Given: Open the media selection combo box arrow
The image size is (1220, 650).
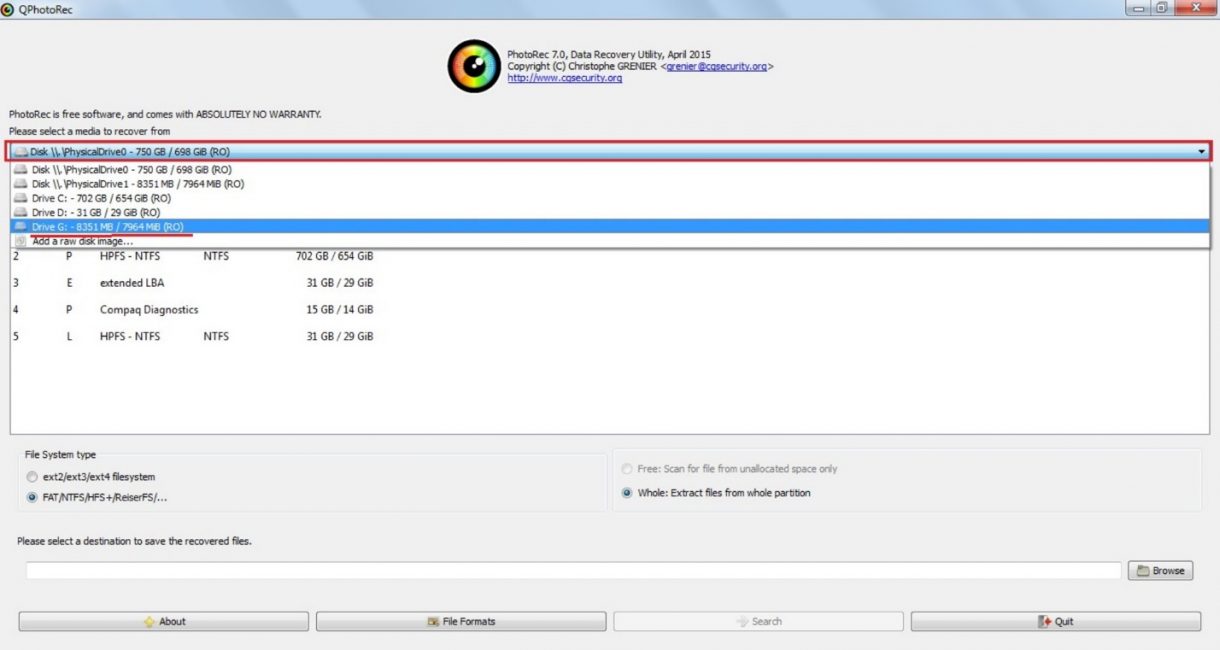Looking at the screenshot, I should coord(1201,152).
